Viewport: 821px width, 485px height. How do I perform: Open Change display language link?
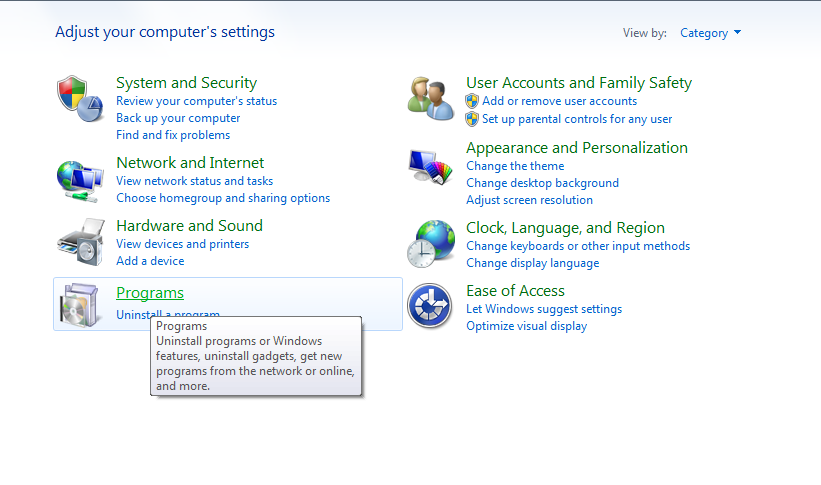(532, 263)
